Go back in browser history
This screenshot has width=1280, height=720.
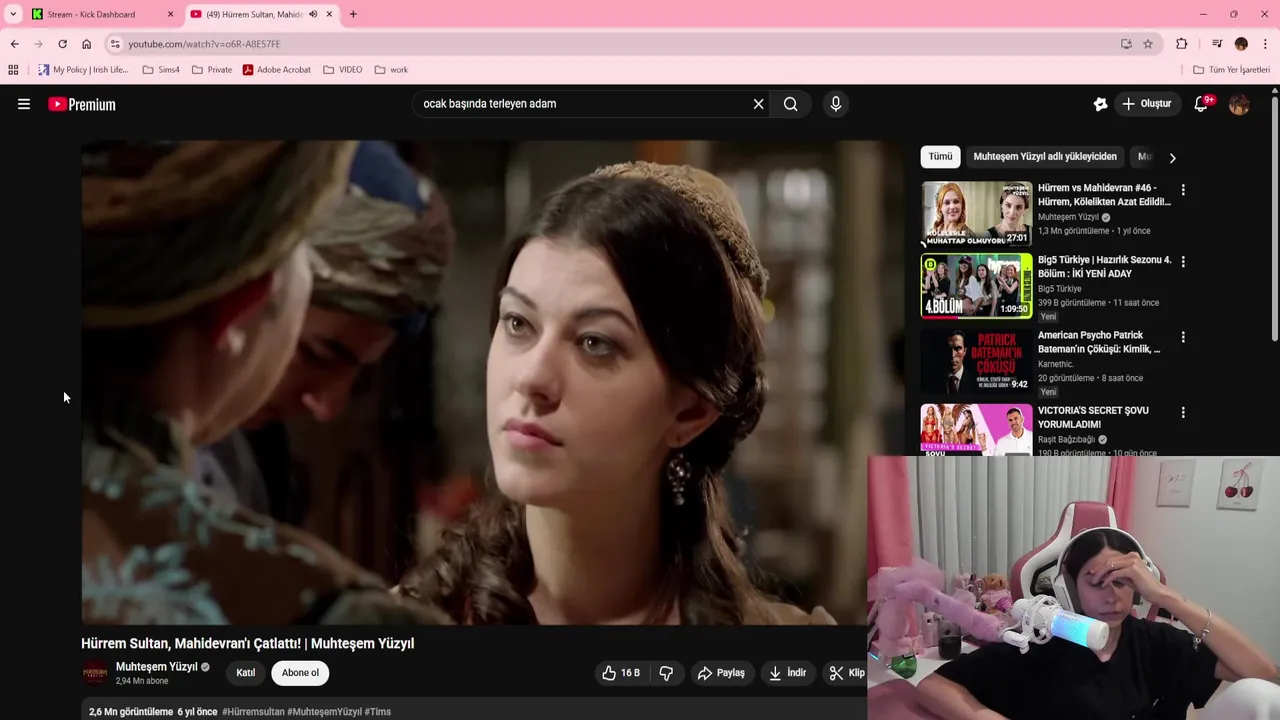[14, 44]
